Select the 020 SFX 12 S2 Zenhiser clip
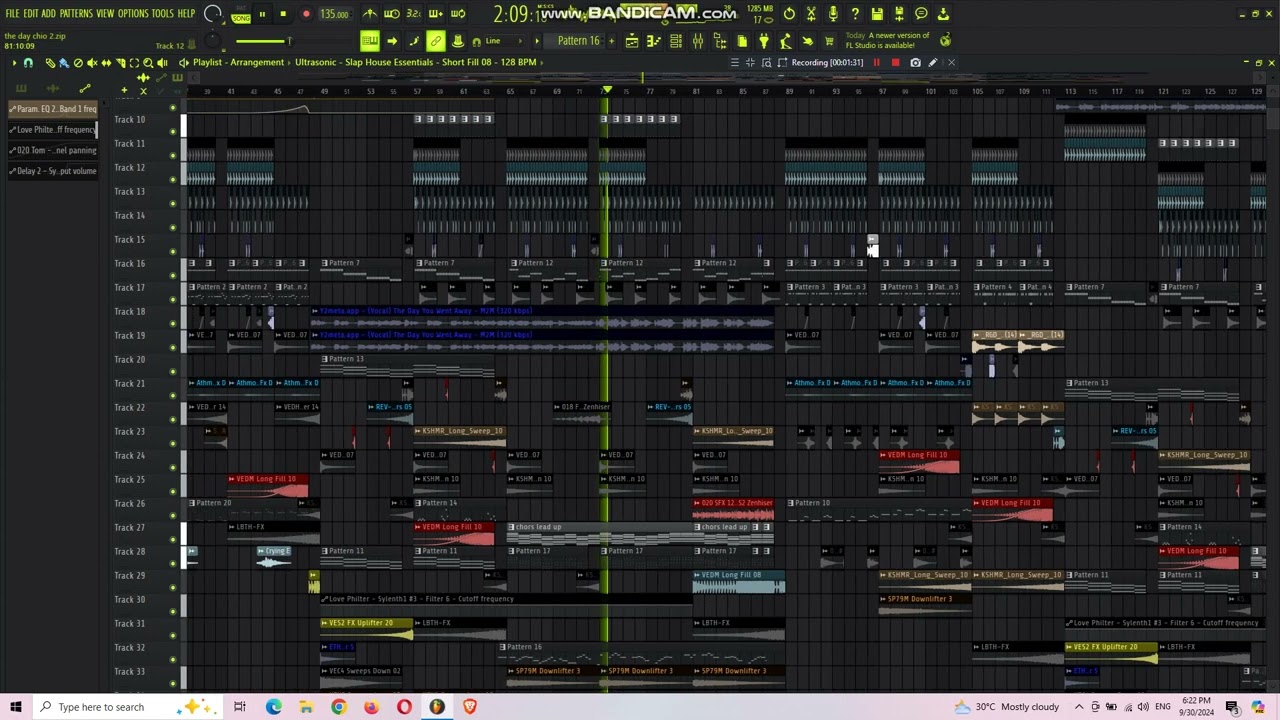1280x720 pixels. coord(733,509)
